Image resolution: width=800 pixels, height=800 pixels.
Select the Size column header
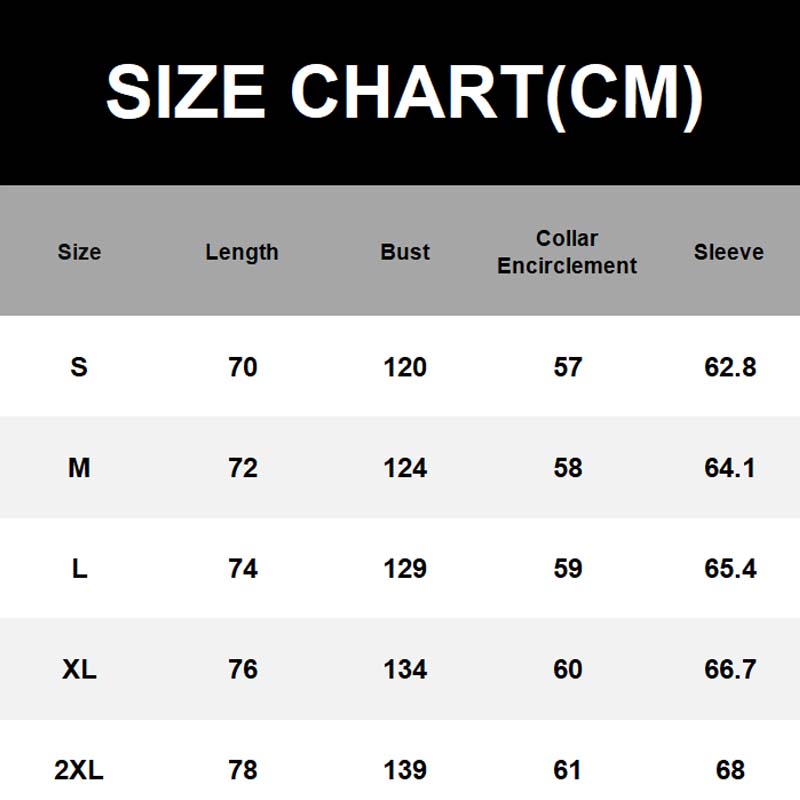pos(79,252)
